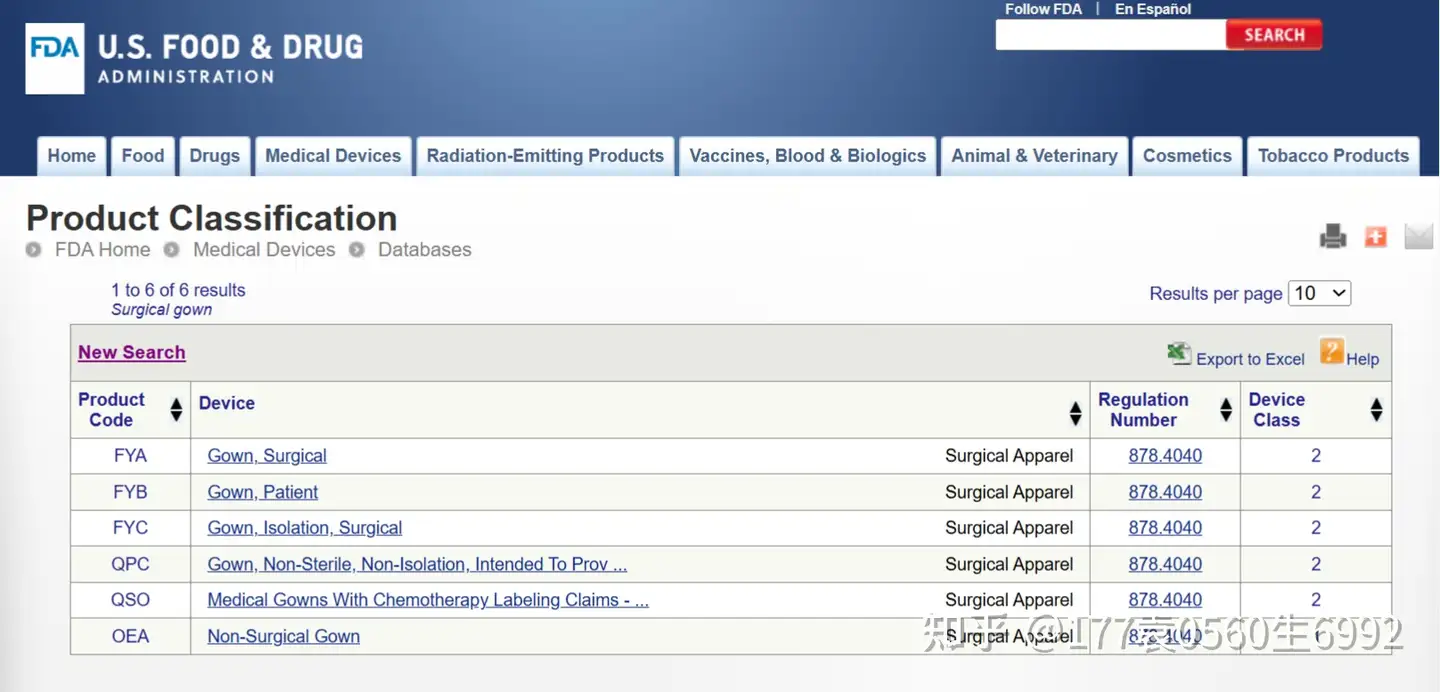Click device class 2 in FYB row
The image size is (1440, 692).
tap(1316, 492)
